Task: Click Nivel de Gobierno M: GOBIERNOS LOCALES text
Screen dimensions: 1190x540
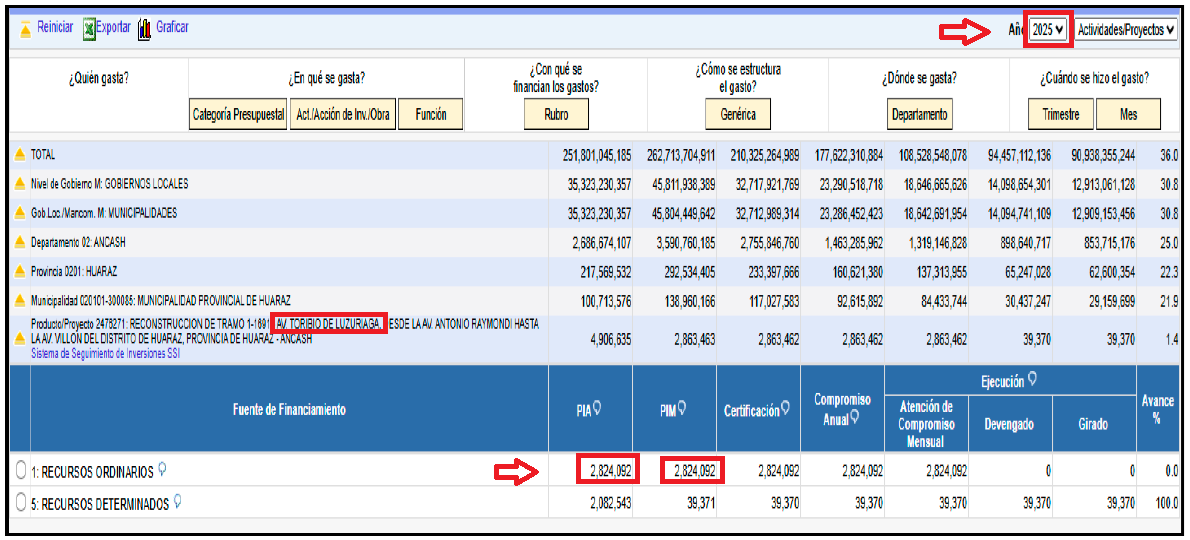Action: click(x=109, y=184)
